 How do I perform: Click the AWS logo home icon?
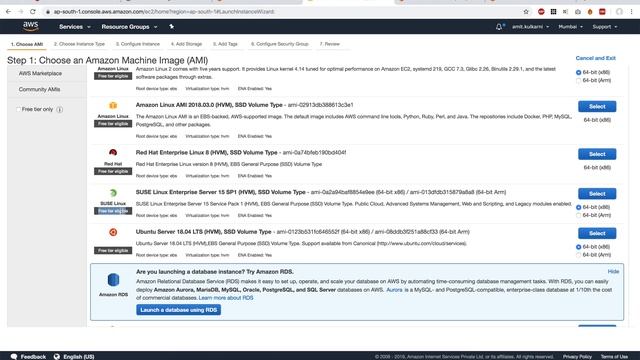point(31,26)
